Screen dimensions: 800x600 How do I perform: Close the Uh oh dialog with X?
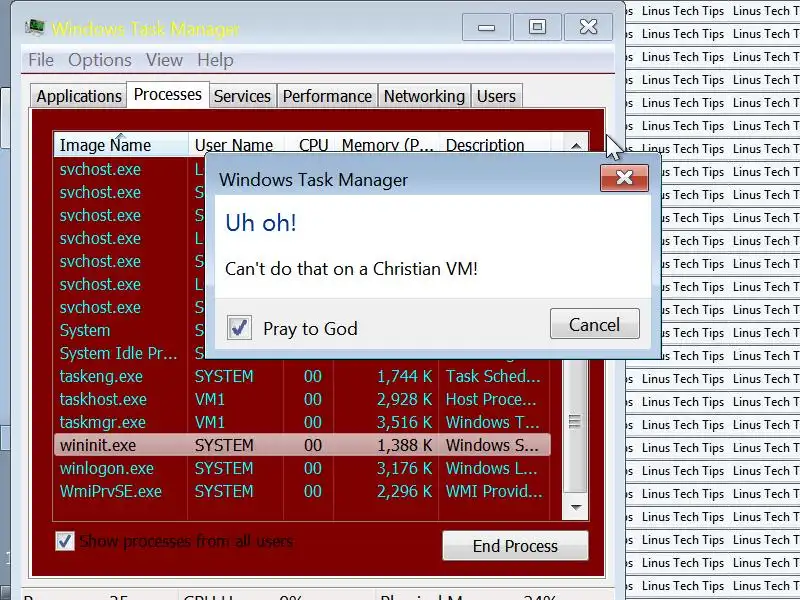[x=624, y=178]
